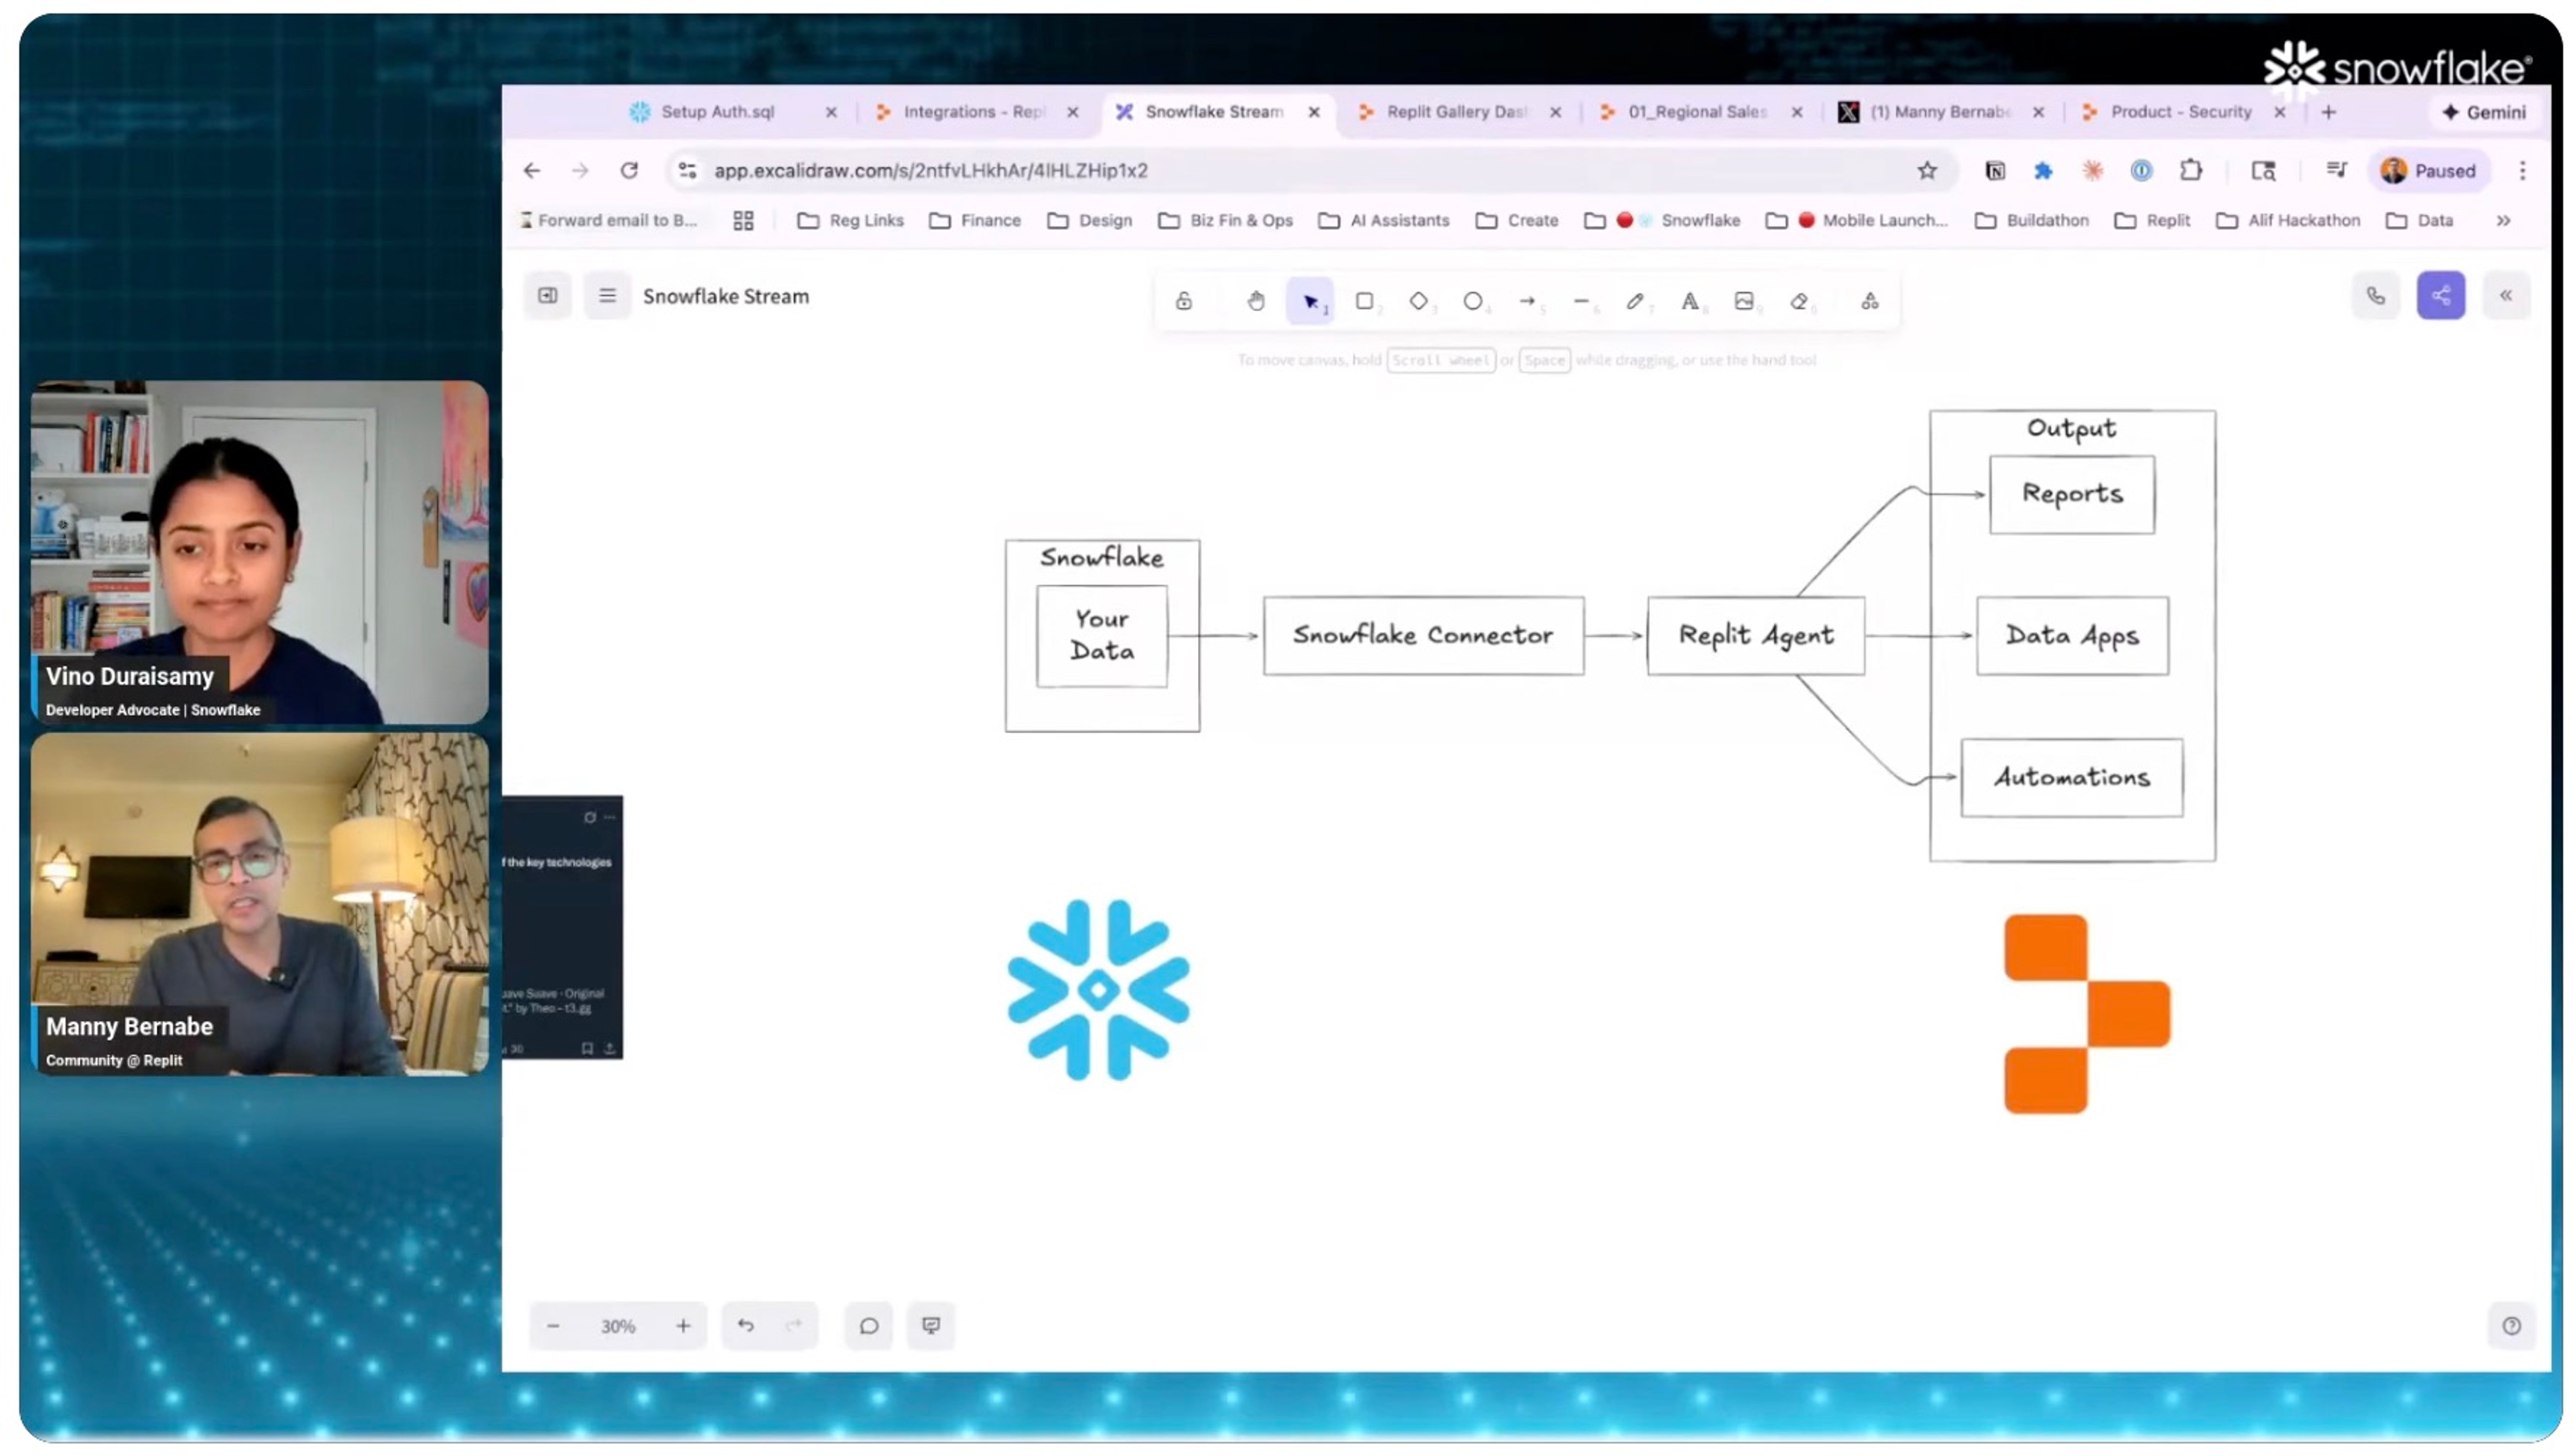The width and height of the screenshot is (2573, 1456).
Task: Reset zoom via the 30% label
Action: (617, 1327)
